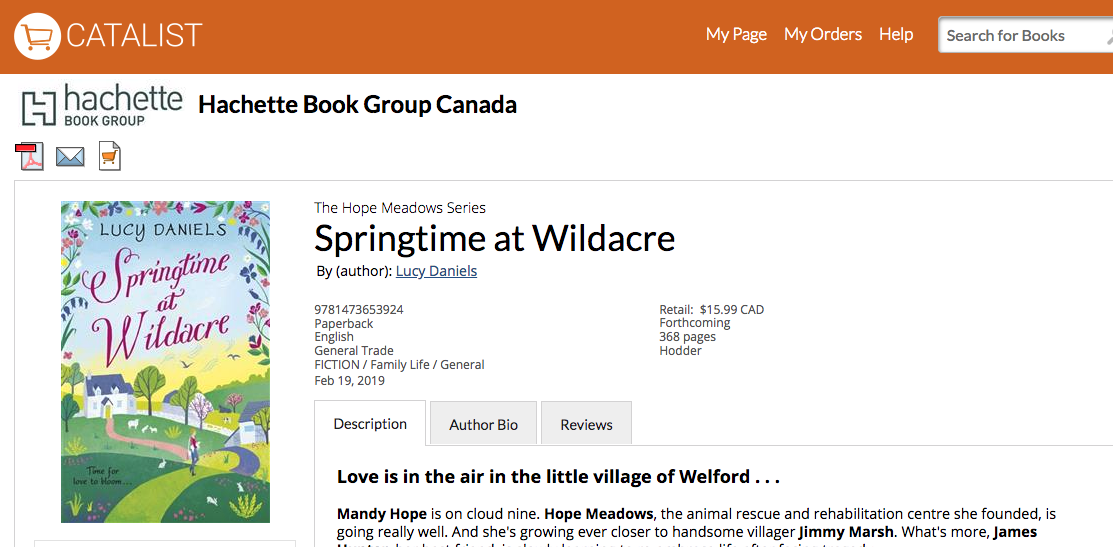Viewport: 1113px width, 547px height.
Task: Click 'Hachette Book Group Canada' heading
Action: tap(357, 105)
